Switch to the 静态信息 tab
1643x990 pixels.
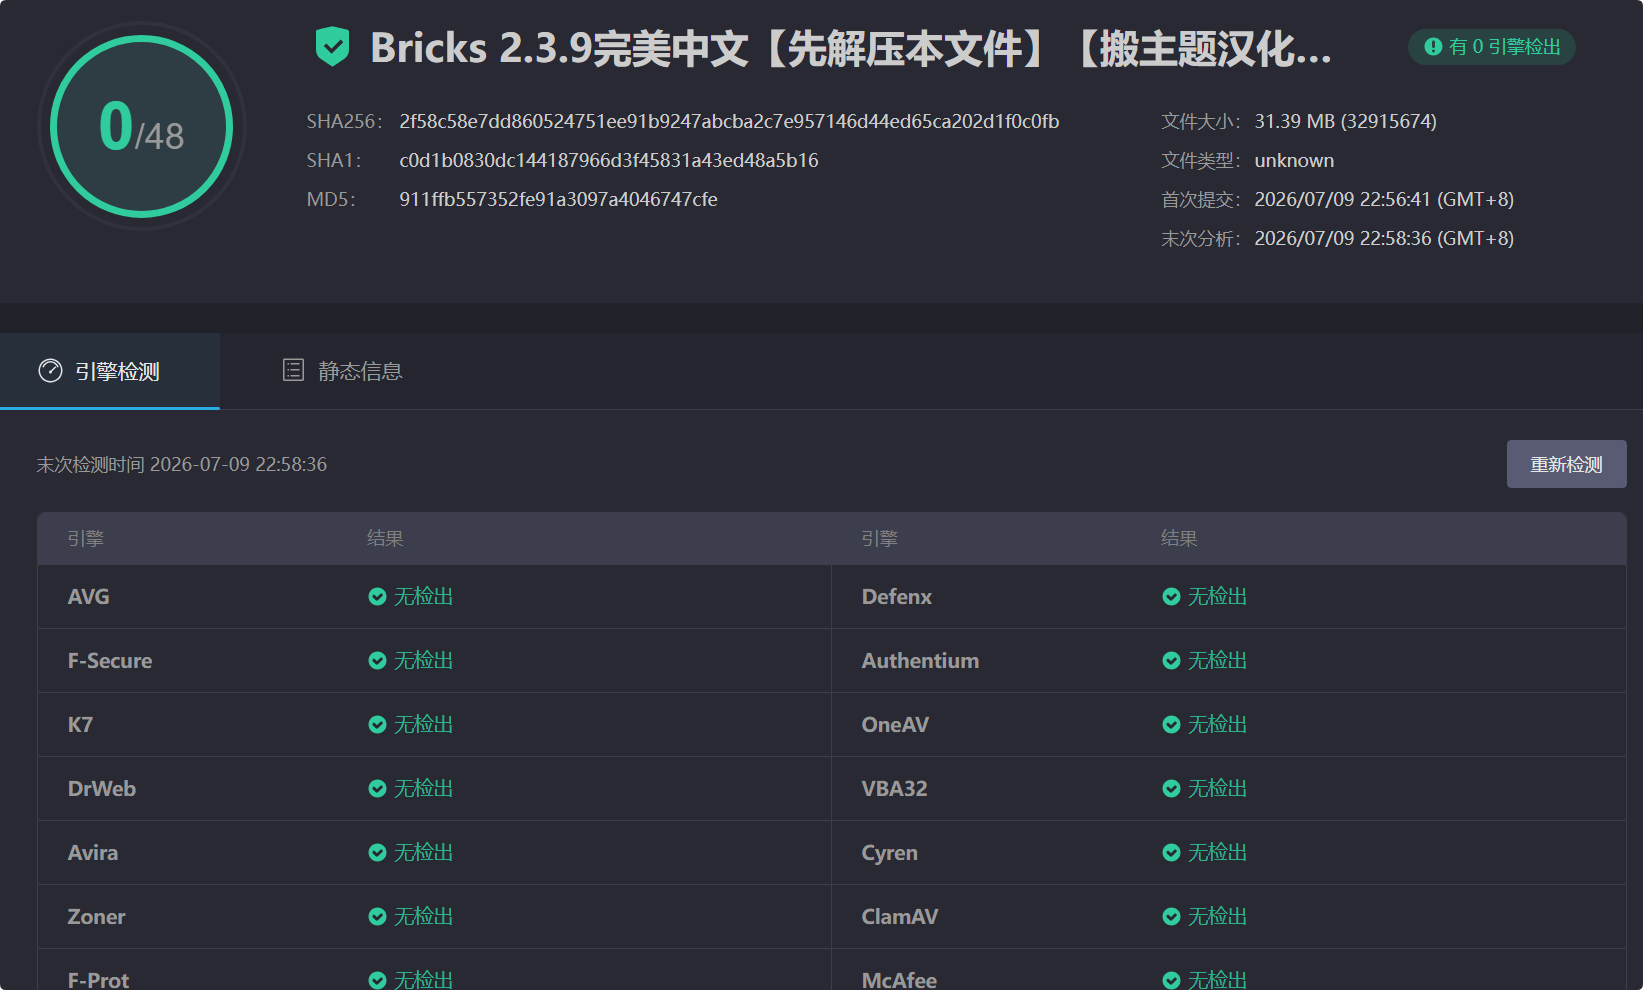[x=342, y=371]
